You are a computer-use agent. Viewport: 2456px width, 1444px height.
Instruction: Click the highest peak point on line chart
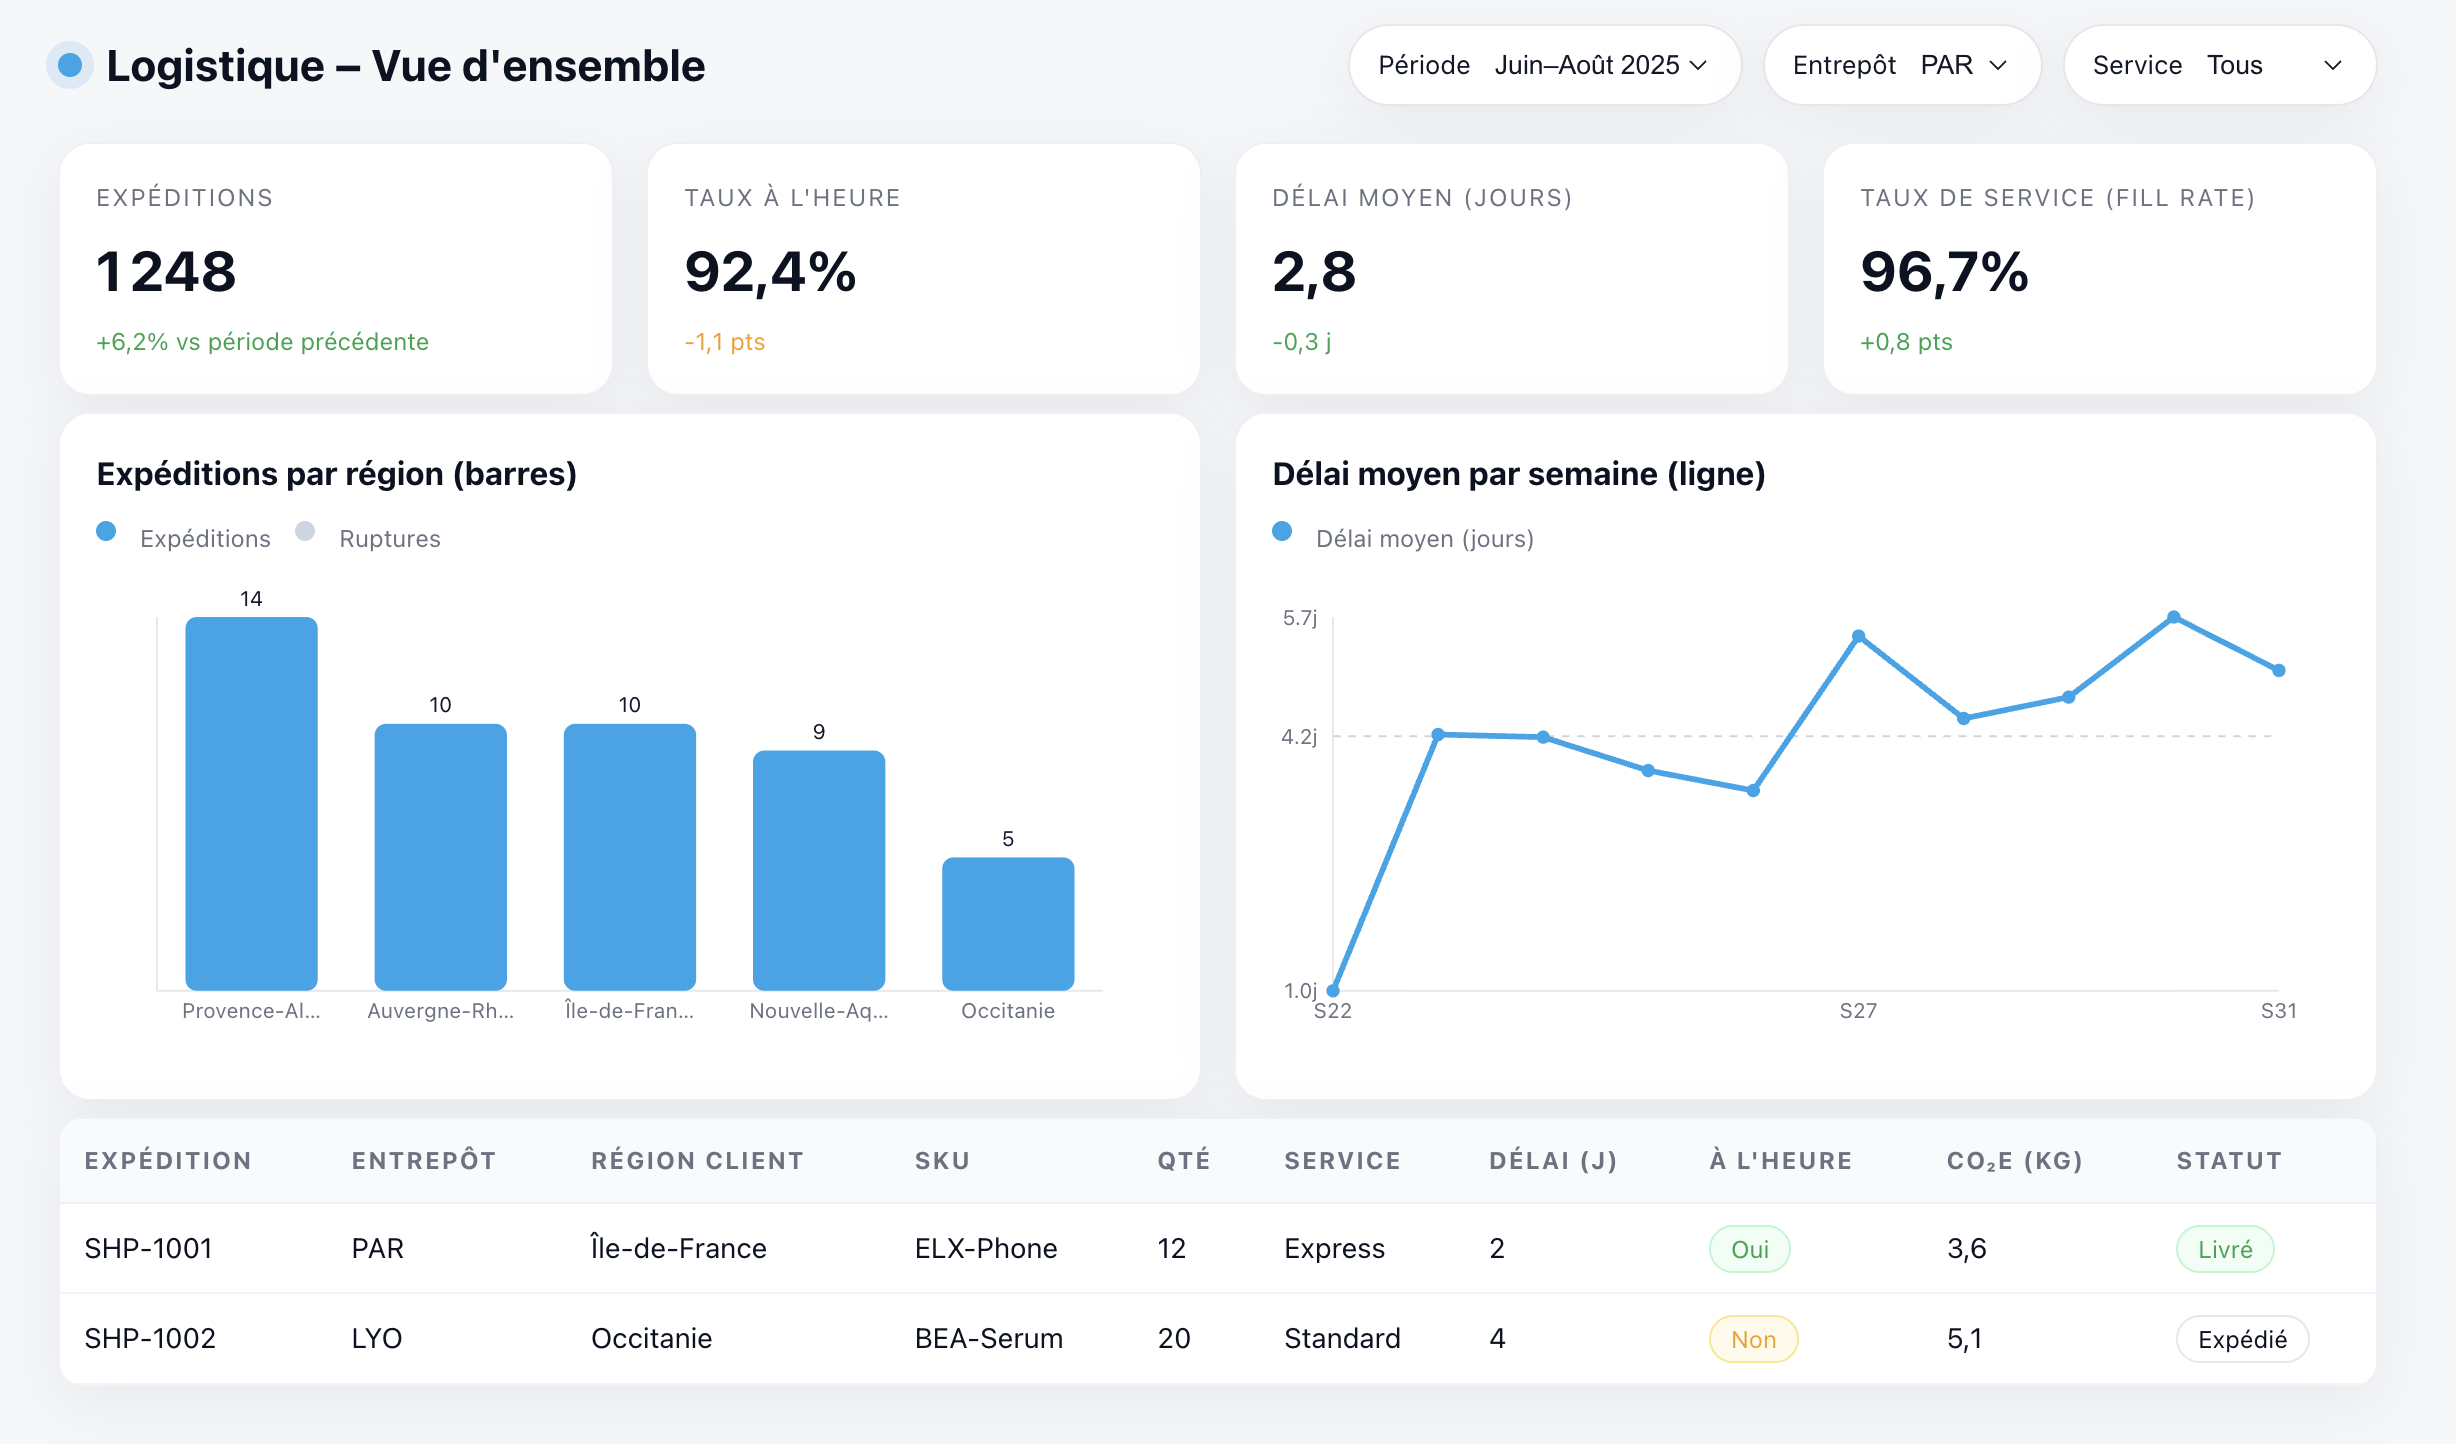(2173, 618)
